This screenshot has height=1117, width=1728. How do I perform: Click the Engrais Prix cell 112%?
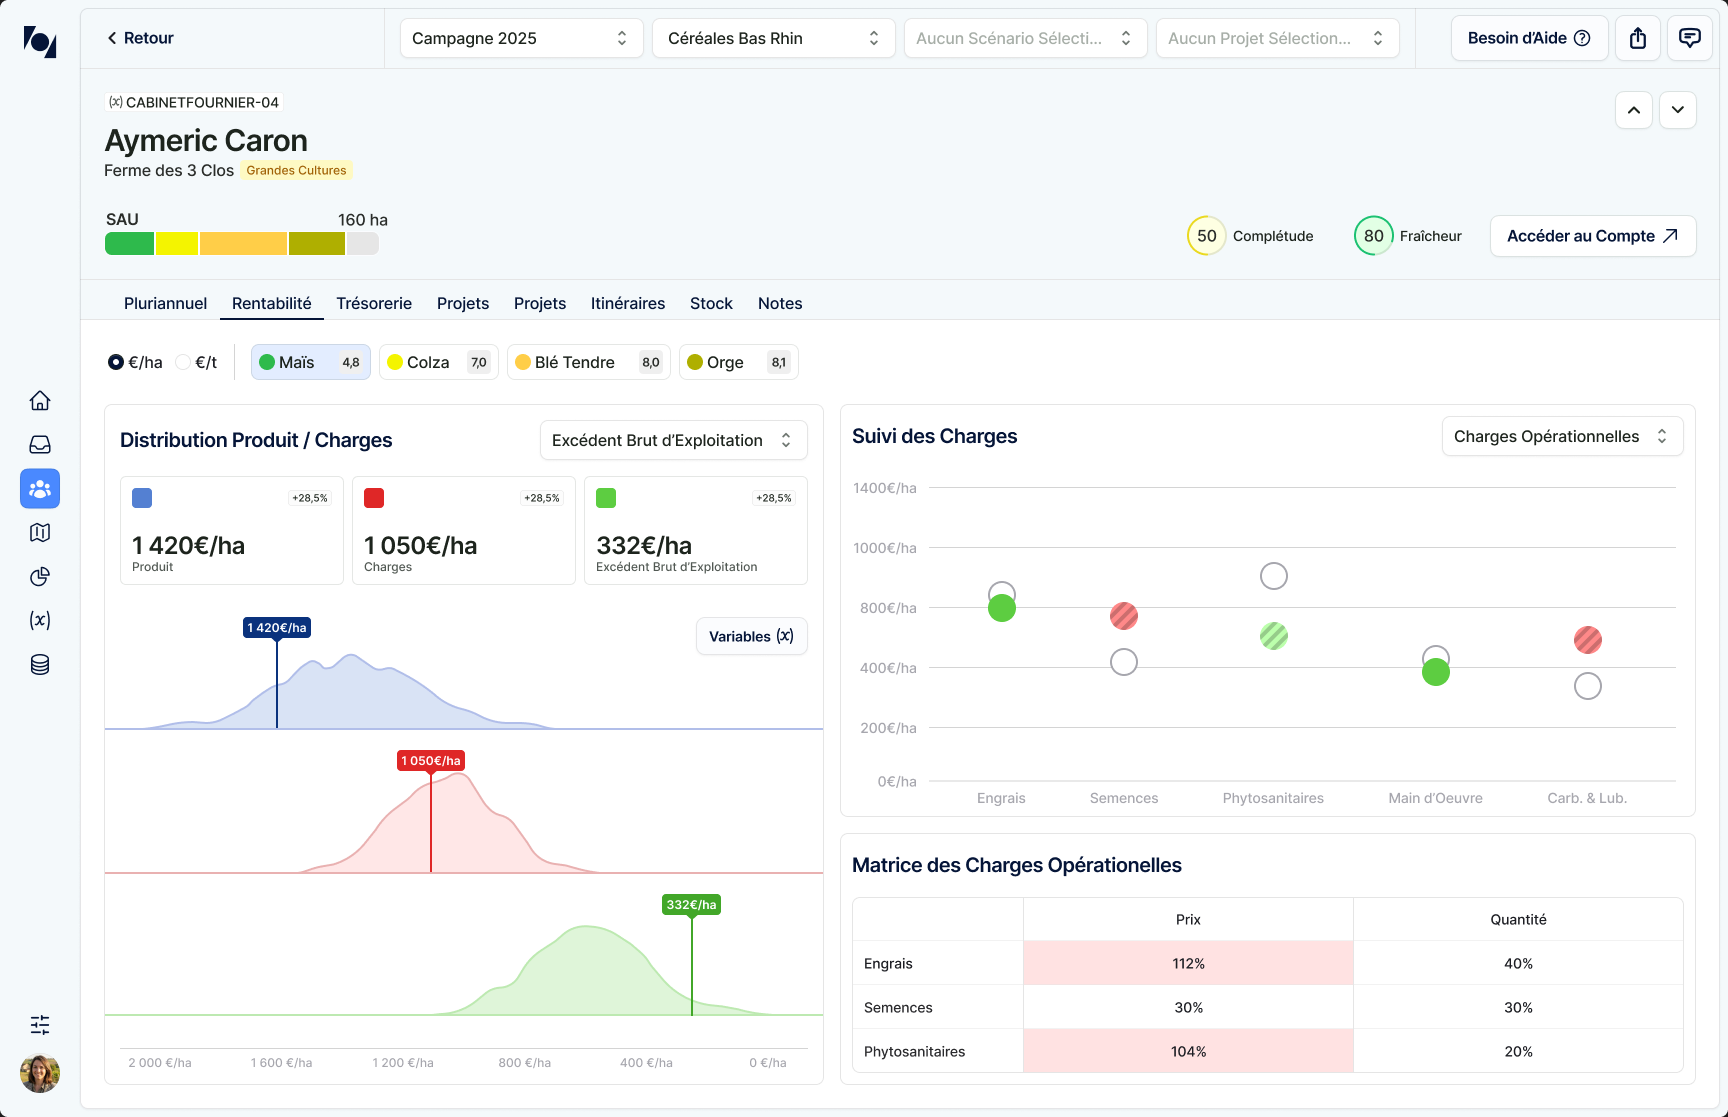[1188, 963]
